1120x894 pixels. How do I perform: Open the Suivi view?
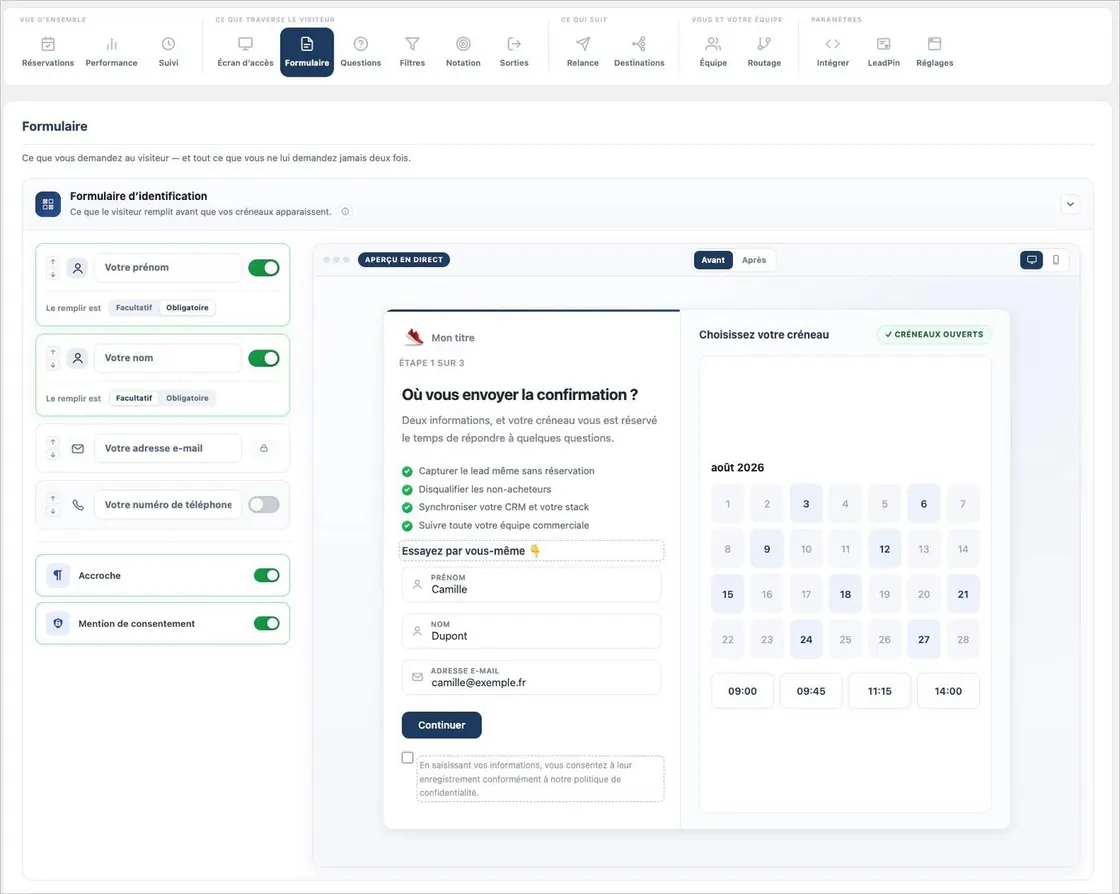(169, 52)
